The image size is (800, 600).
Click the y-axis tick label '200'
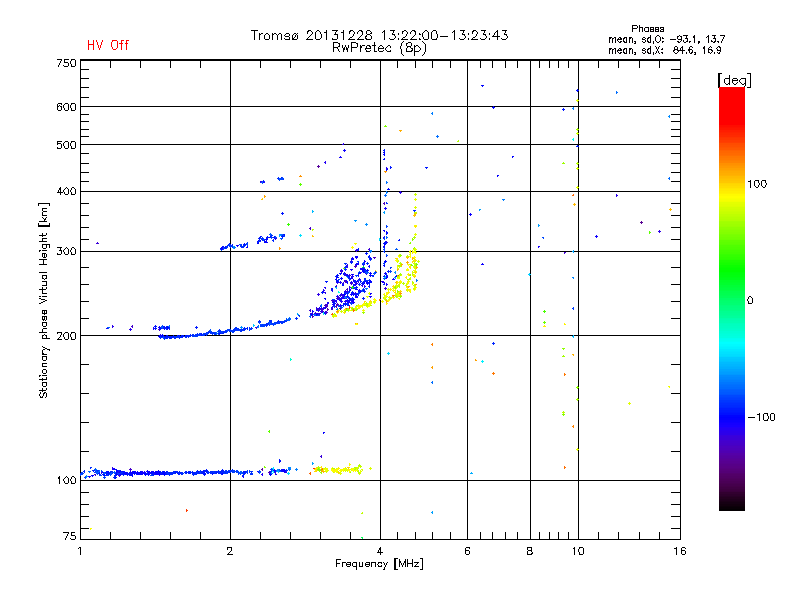tap(66, 336)
